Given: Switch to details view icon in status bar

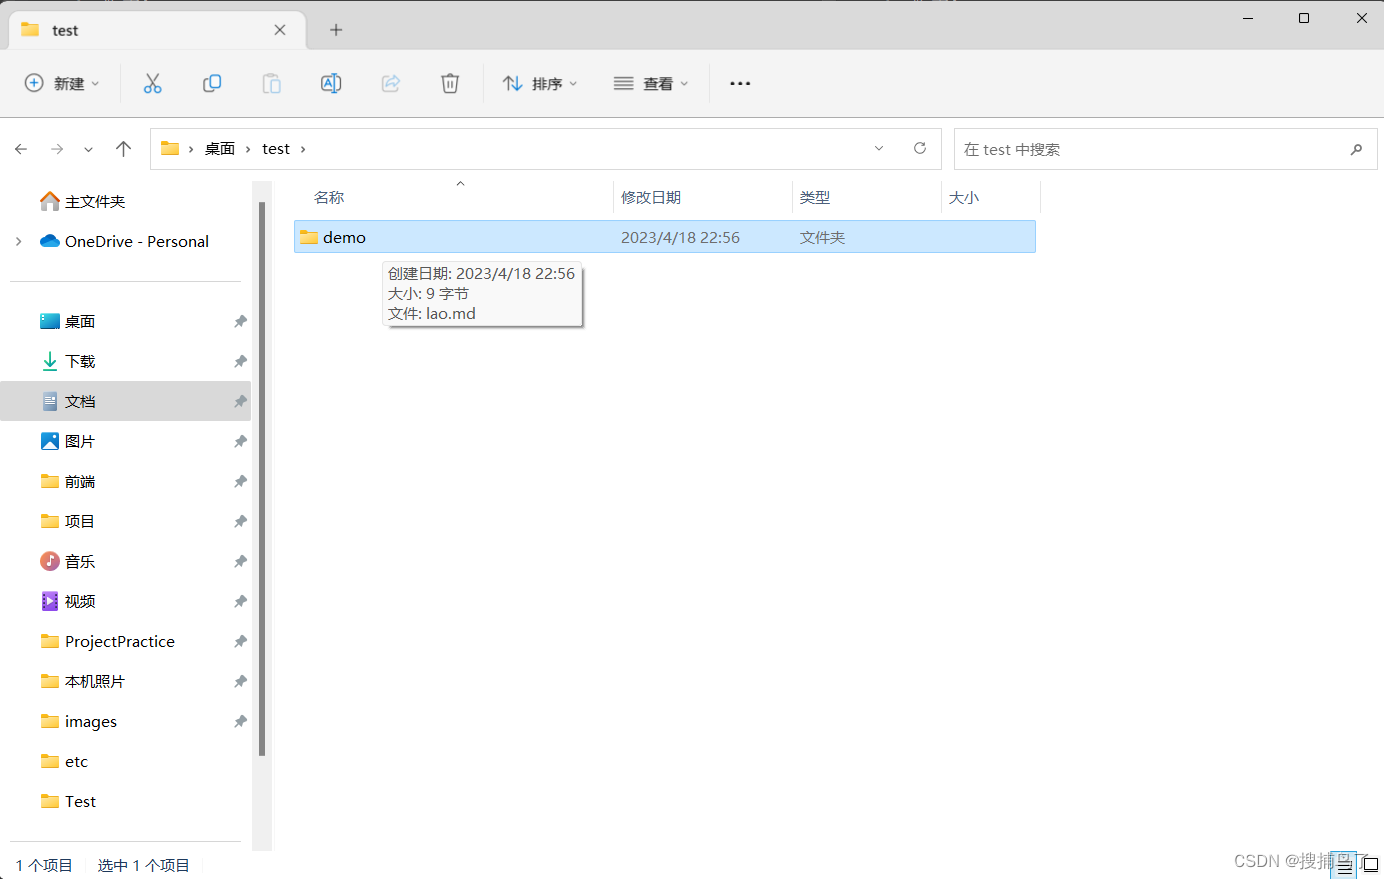Looking at the screenshot, I should [x=1345, y=866].
